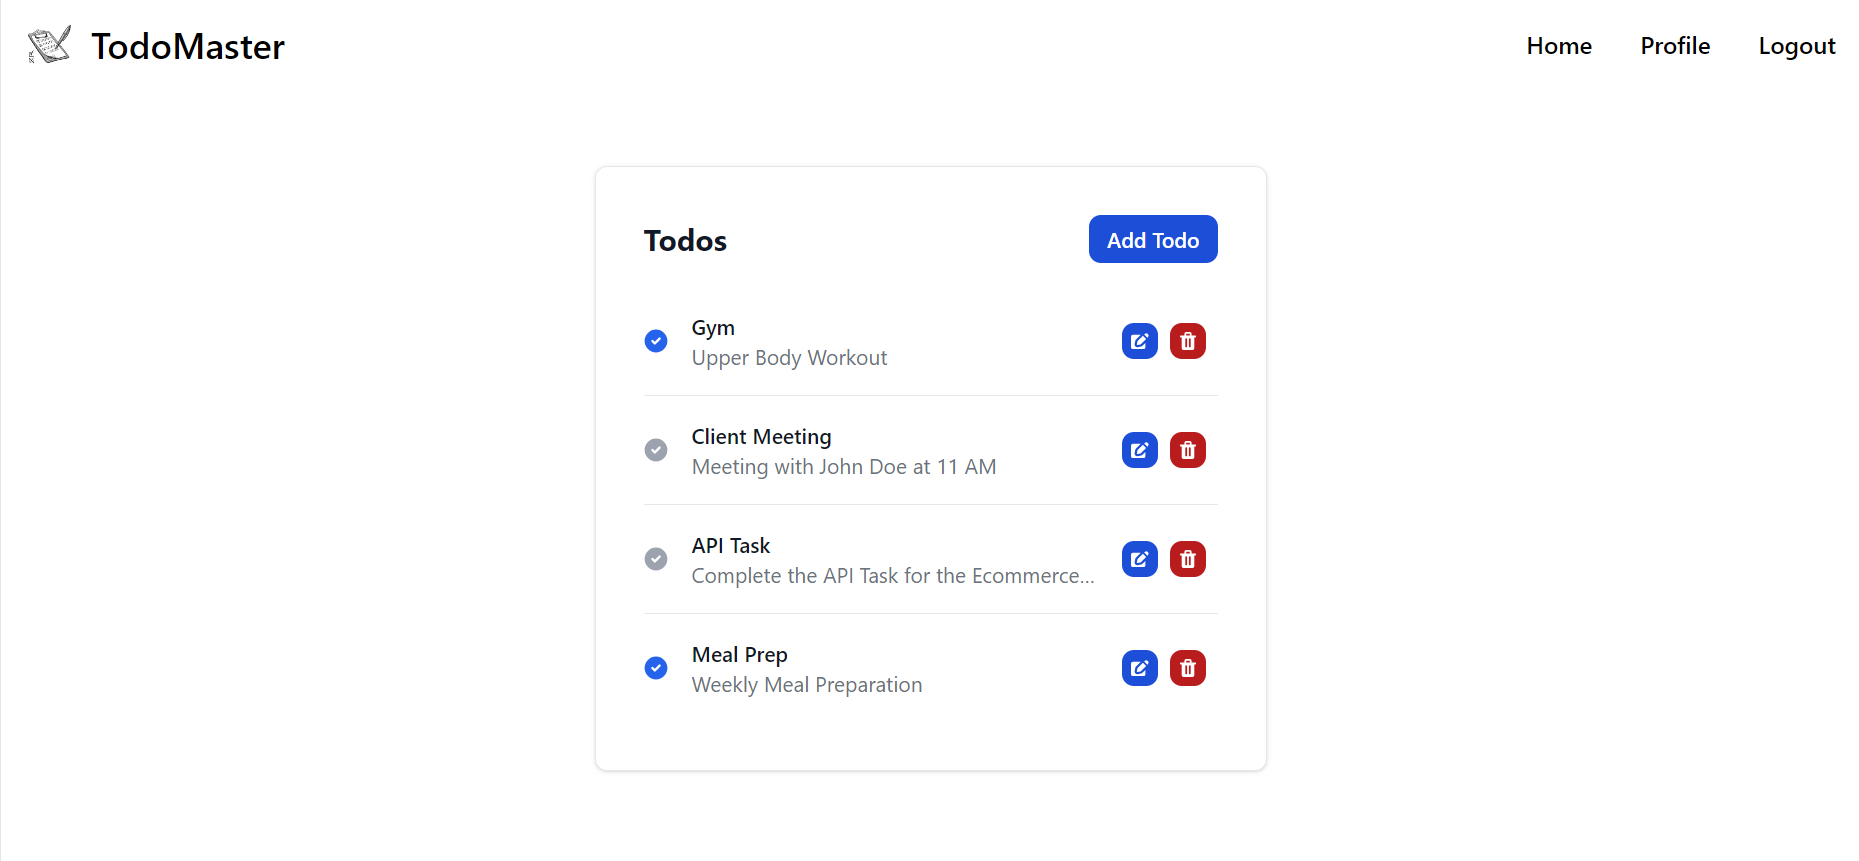Edit the Client Meeting todo
This screenshot has width=1859, height=861.
[1139, 450]
